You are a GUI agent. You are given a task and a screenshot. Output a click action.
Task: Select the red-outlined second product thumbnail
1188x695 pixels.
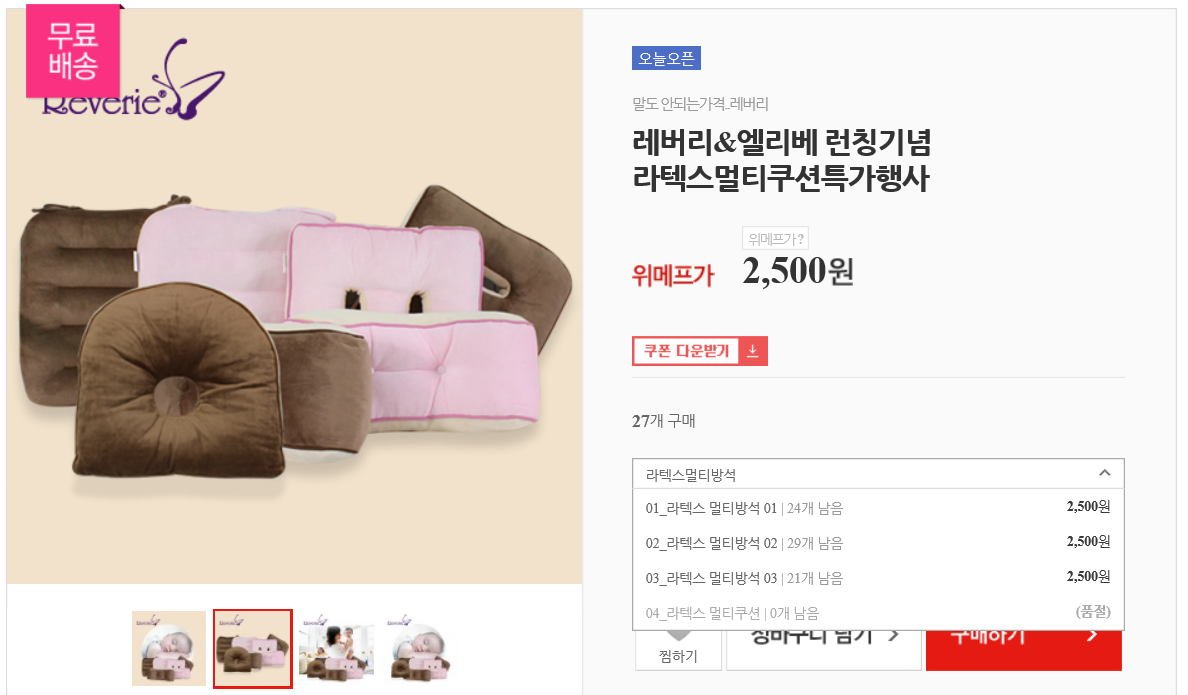pos(253,648)
